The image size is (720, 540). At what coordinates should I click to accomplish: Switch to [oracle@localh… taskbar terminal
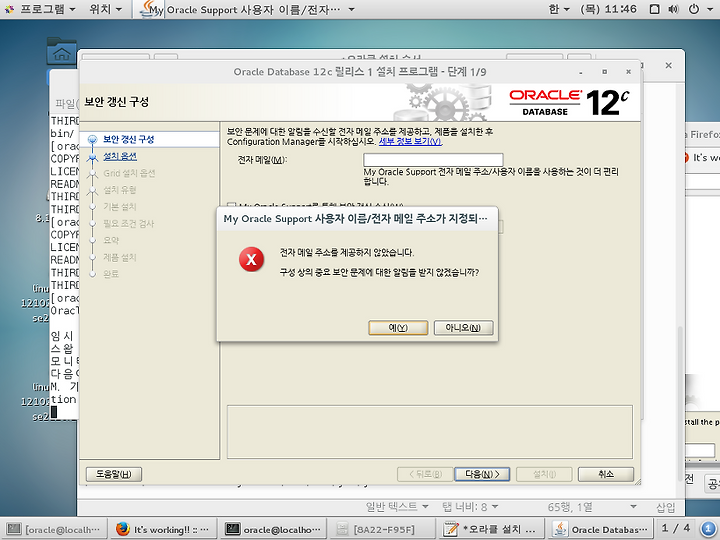[54, 529]
